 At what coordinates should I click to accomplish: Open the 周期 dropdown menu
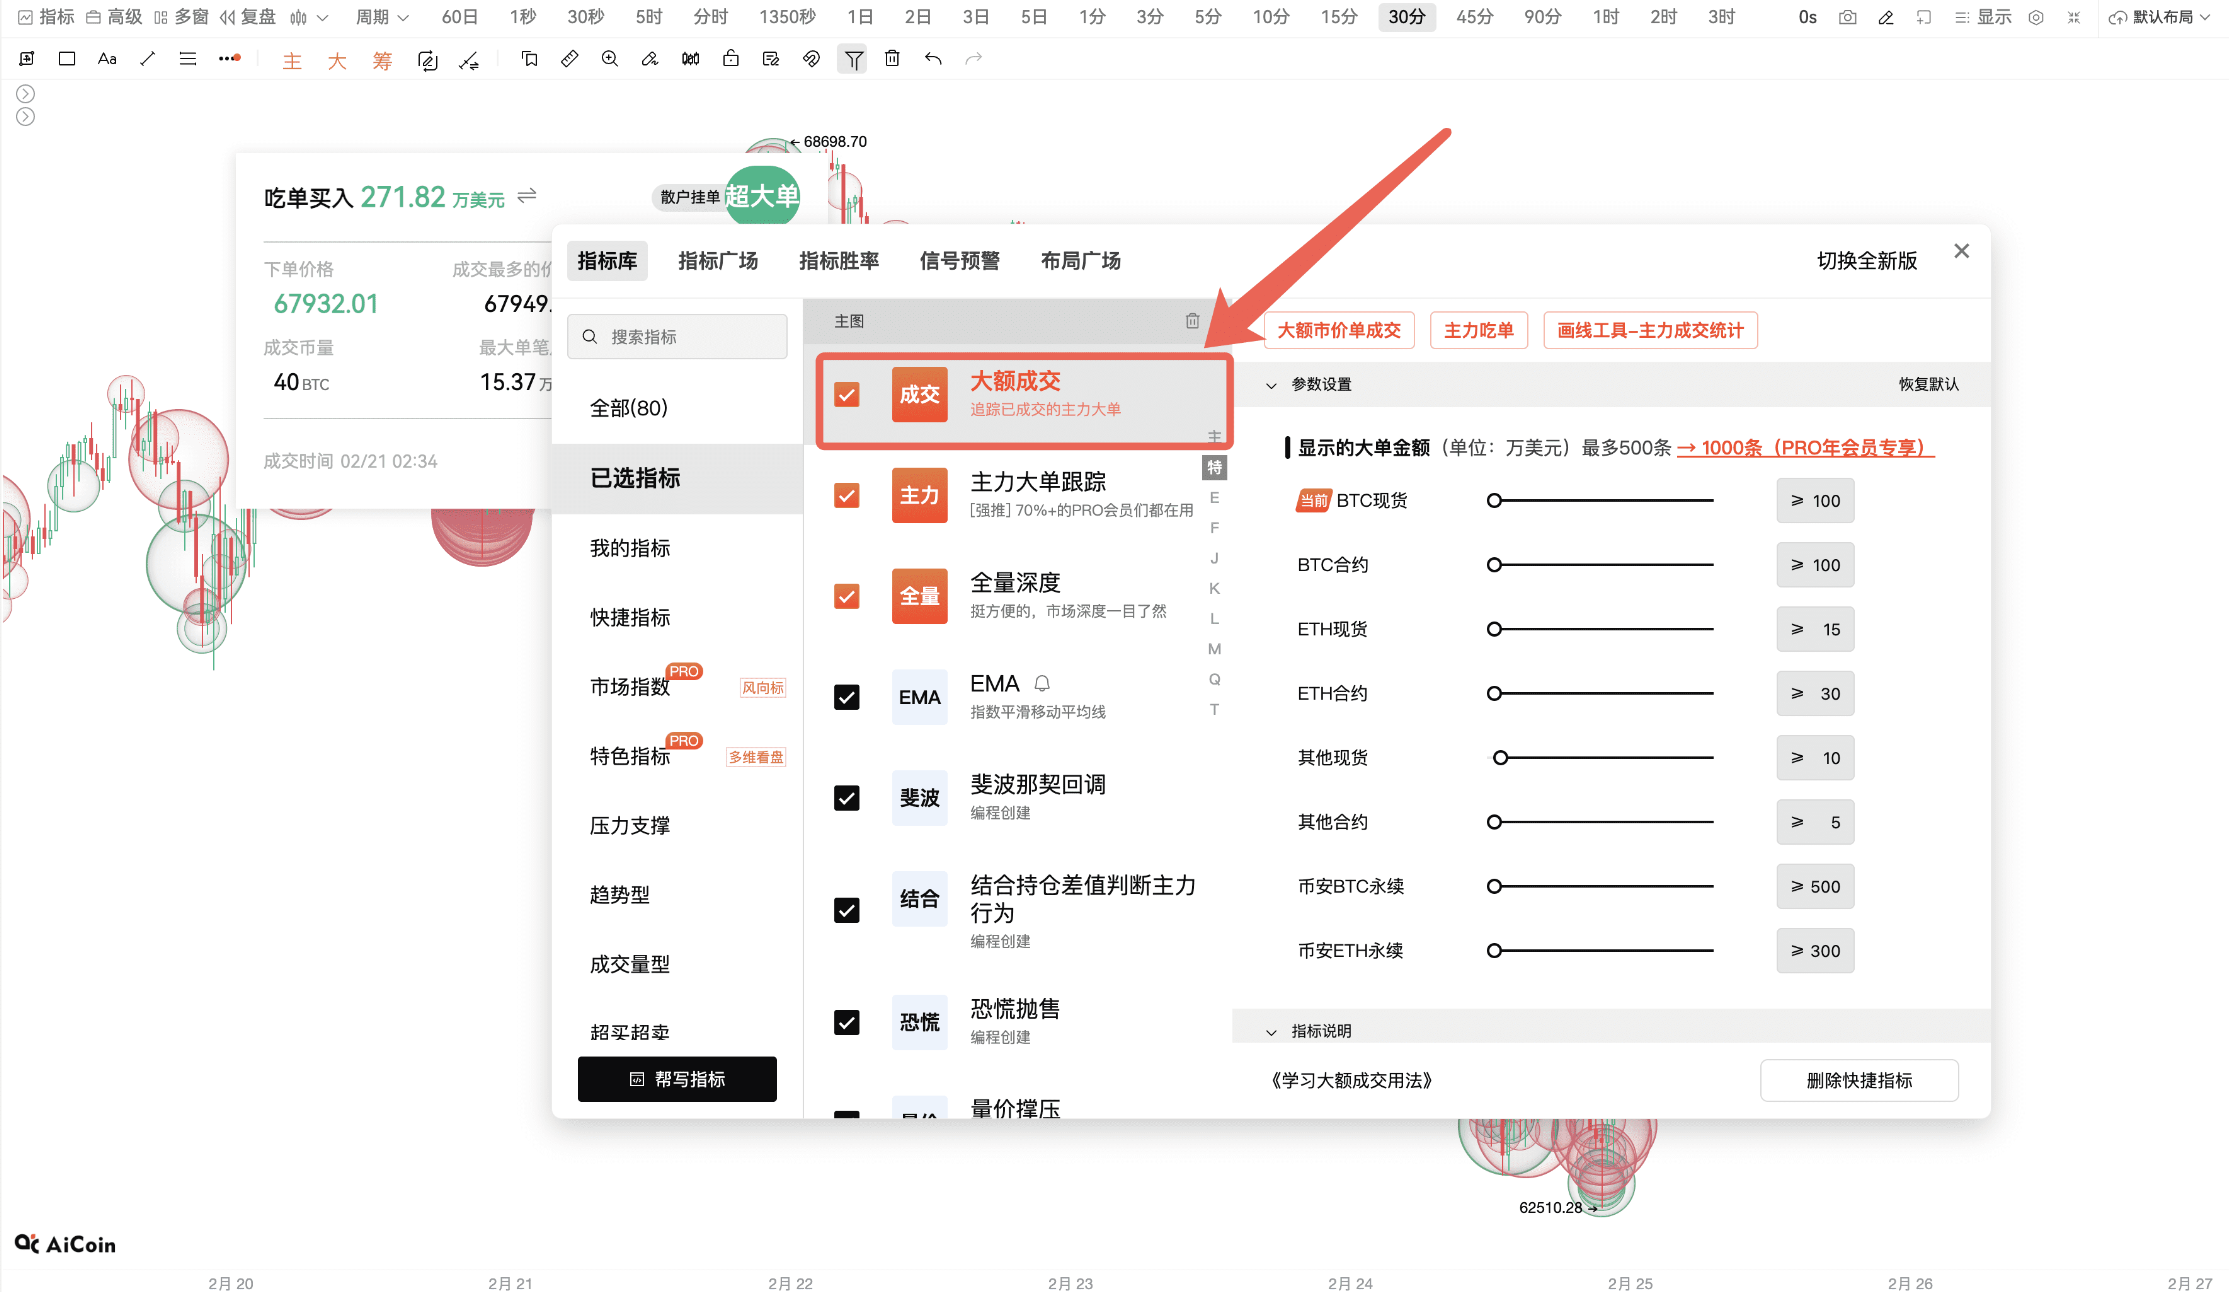click(382, 17)
